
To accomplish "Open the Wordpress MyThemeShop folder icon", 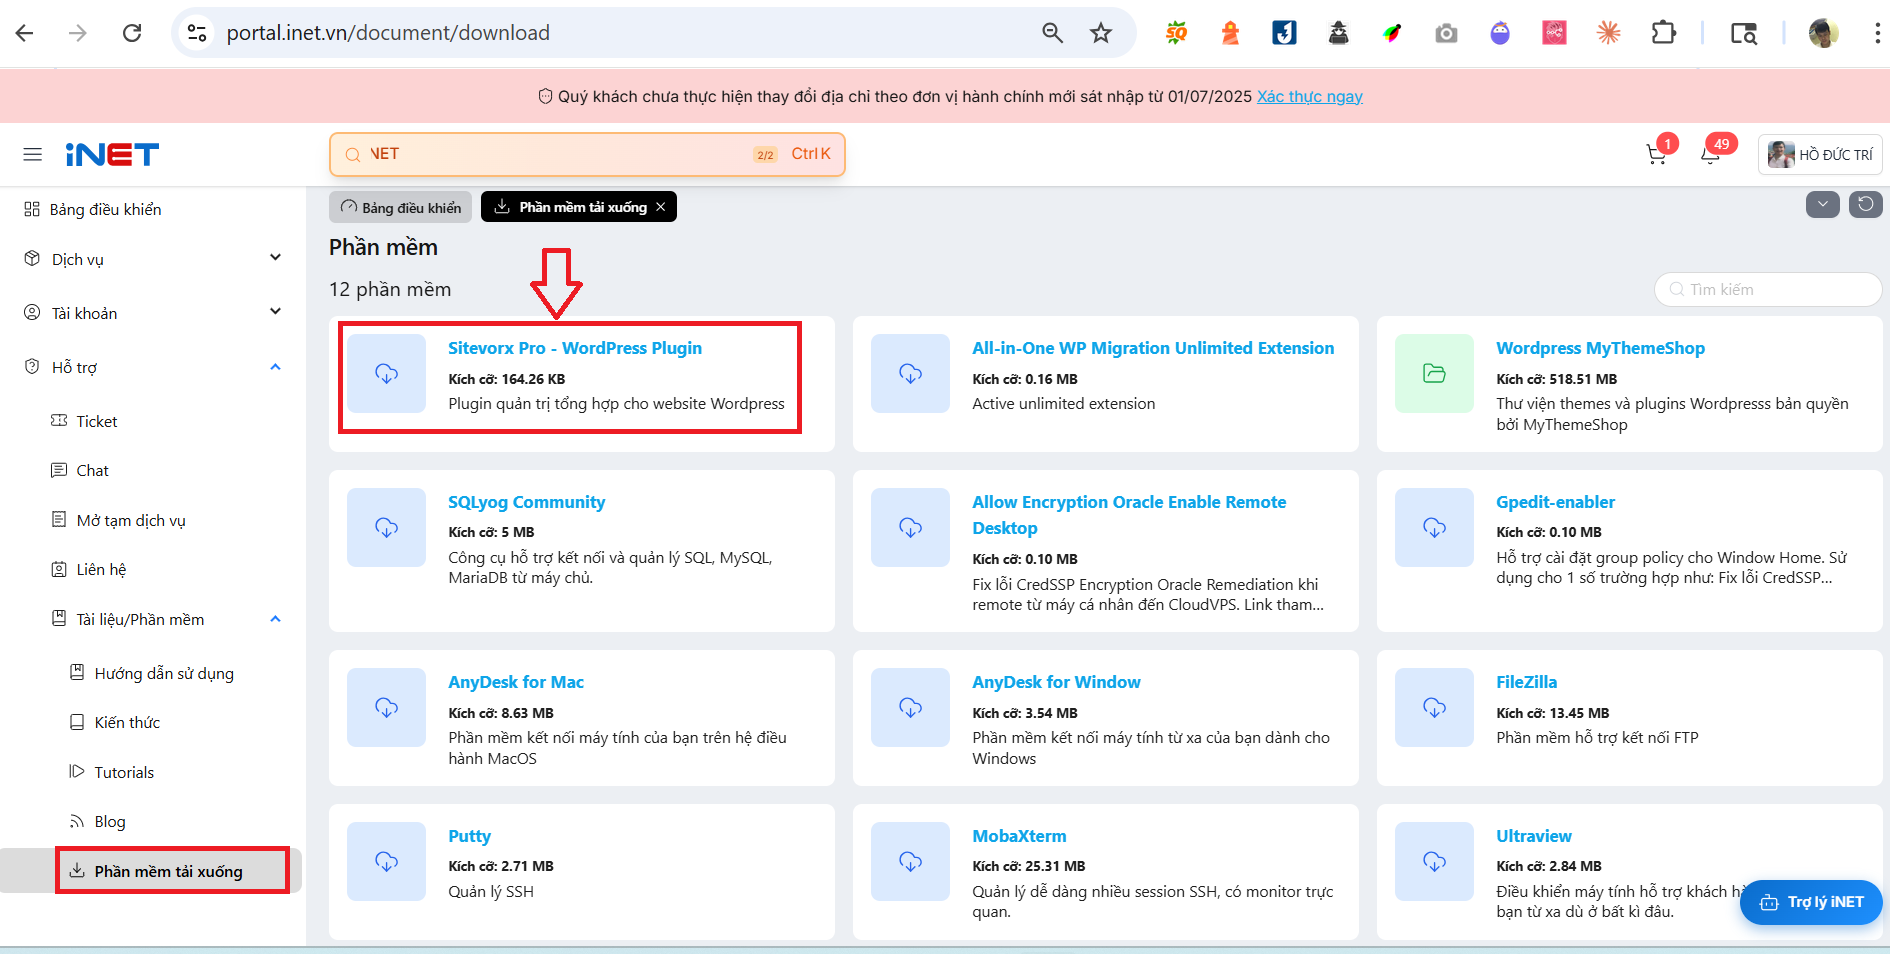I will pos(1435,374).
